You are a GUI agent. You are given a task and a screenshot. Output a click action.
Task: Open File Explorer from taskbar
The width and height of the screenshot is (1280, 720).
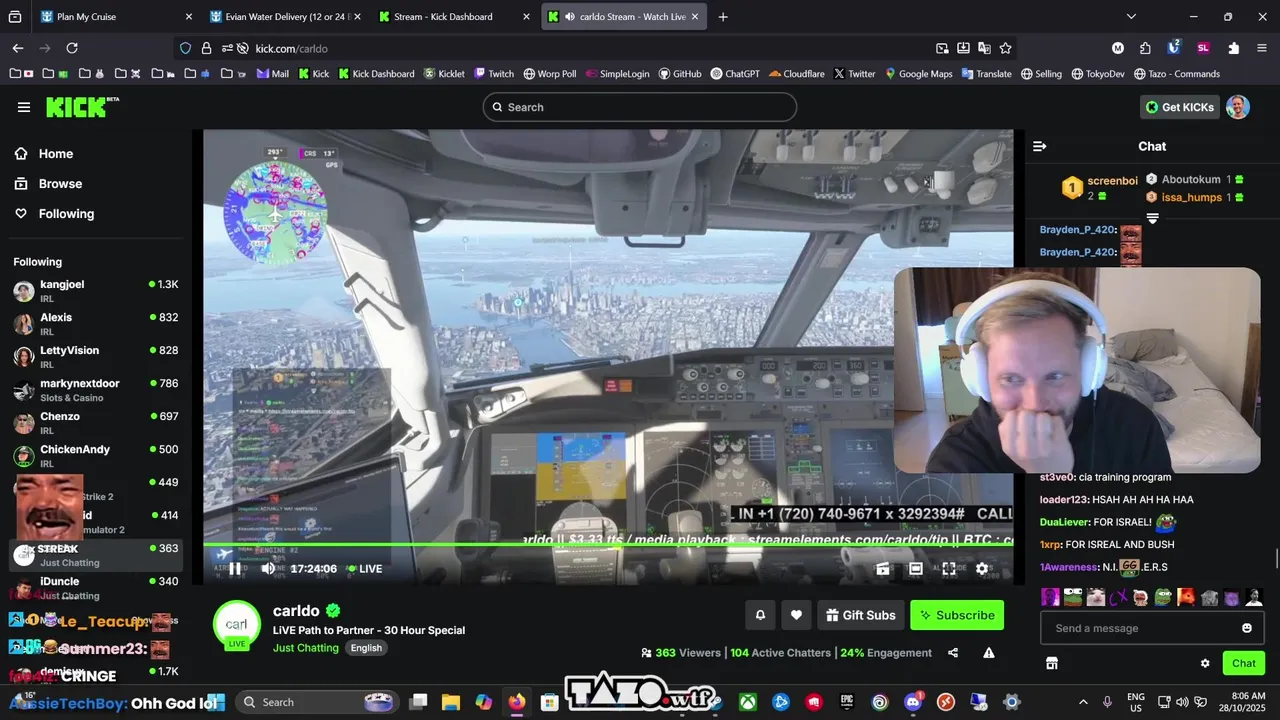pyautogui.click(x=451, y=702)
